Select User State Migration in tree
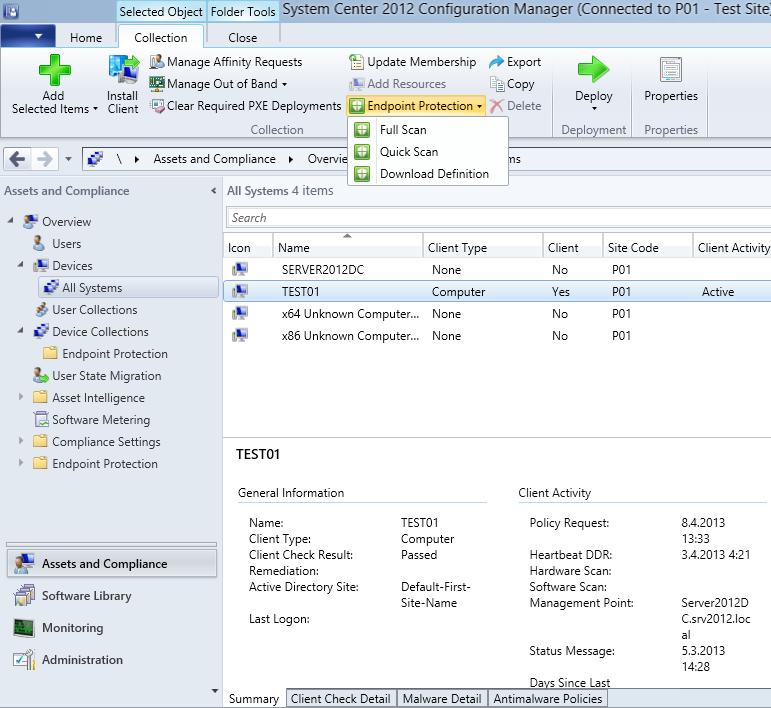The width and height of the screenshot is (771, 708). pos(106,376)
